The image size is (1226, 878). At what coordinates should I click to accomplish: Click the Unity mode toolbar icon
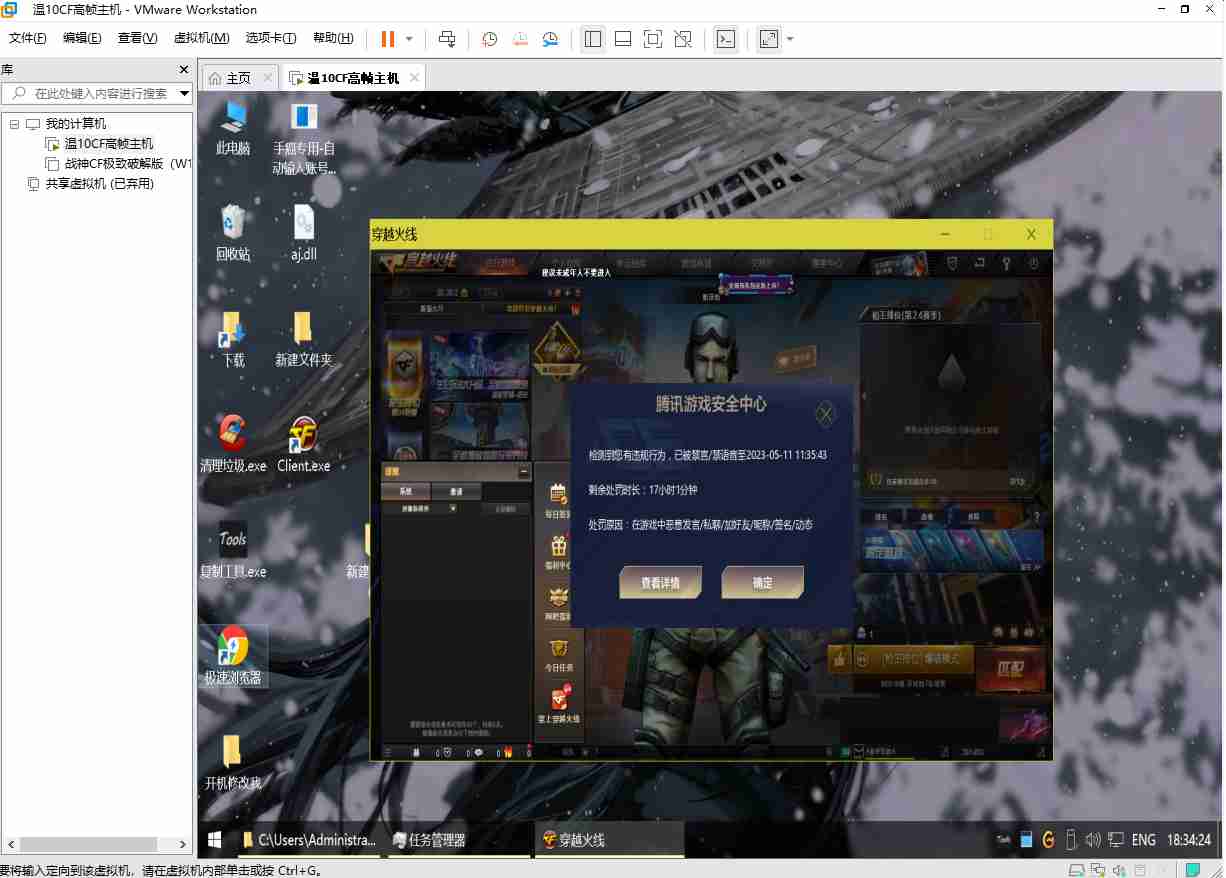click(683, 39)
